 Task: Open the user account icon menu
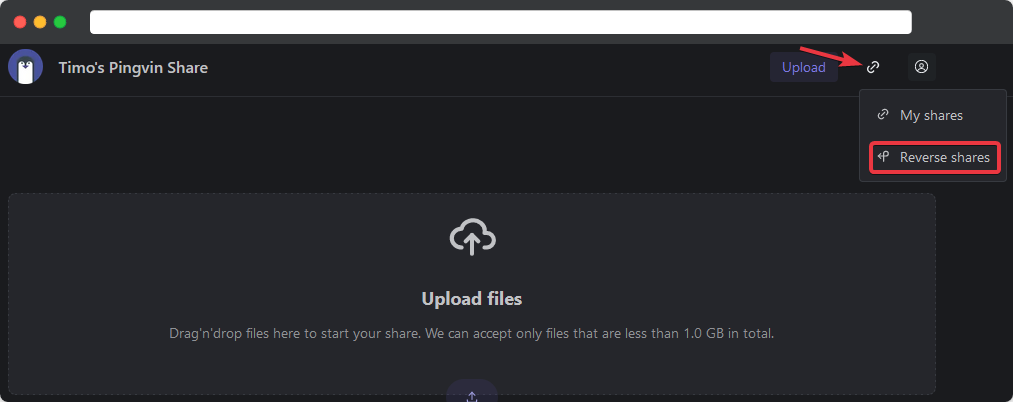click(922, 67)
